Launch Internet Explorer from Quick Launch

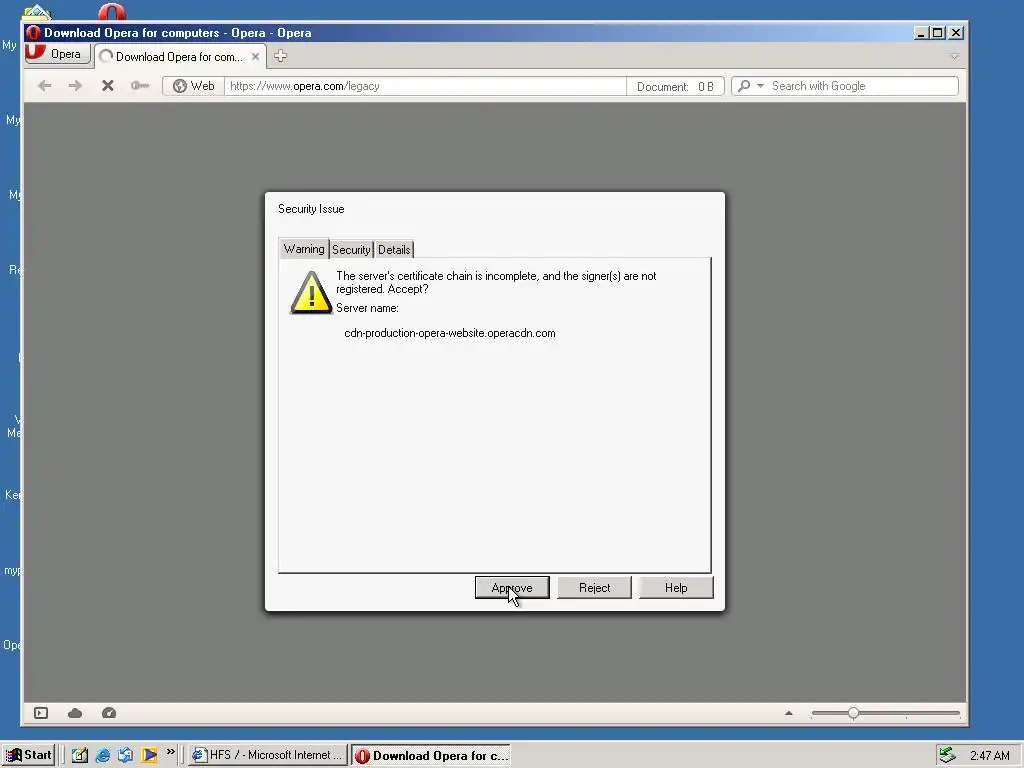[103, 756]
